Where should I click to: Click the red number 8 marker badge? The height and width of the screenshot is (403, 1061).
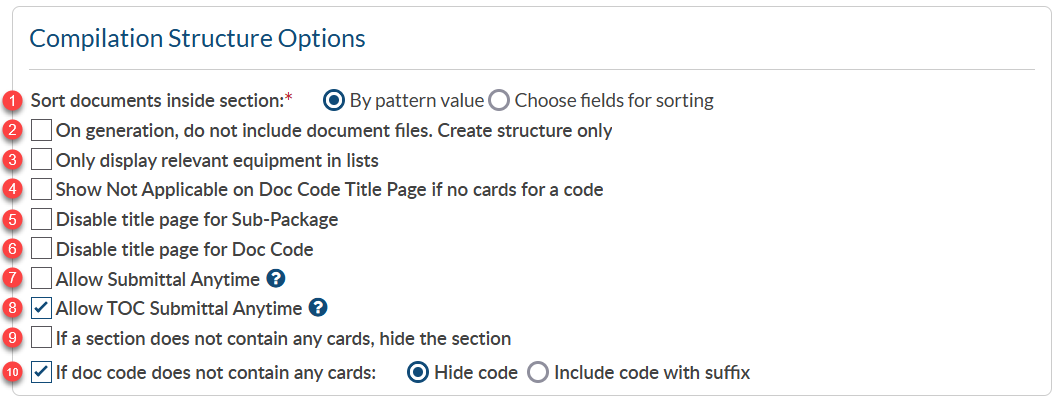(13, 309)
